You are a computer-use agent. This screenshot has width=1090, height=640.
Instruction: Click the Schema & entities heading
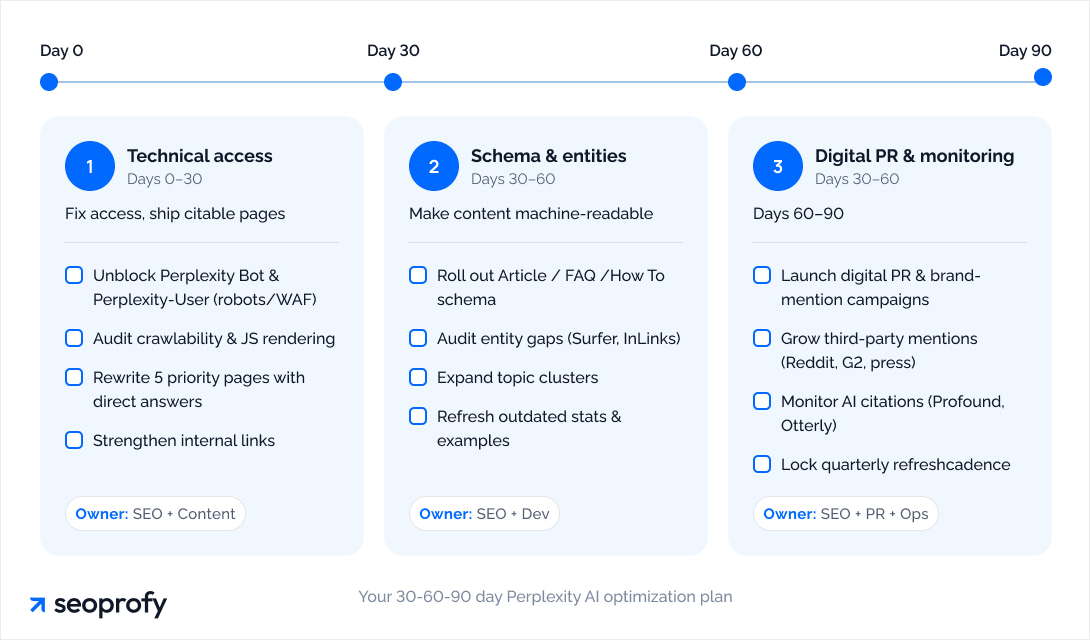coord(548,156)
